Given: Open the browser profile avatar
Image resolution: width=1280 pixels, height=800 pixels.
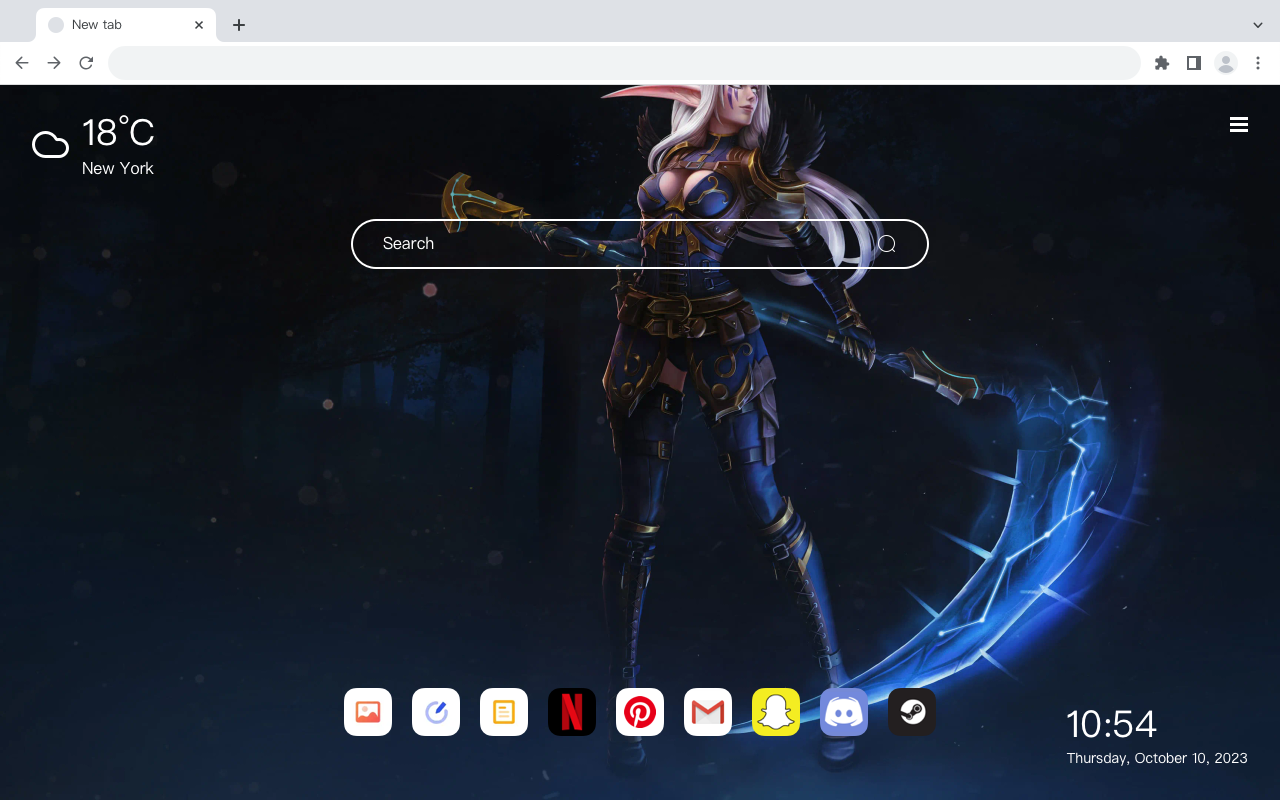Looking at the screenshot, I should (x=1226, y=63).
